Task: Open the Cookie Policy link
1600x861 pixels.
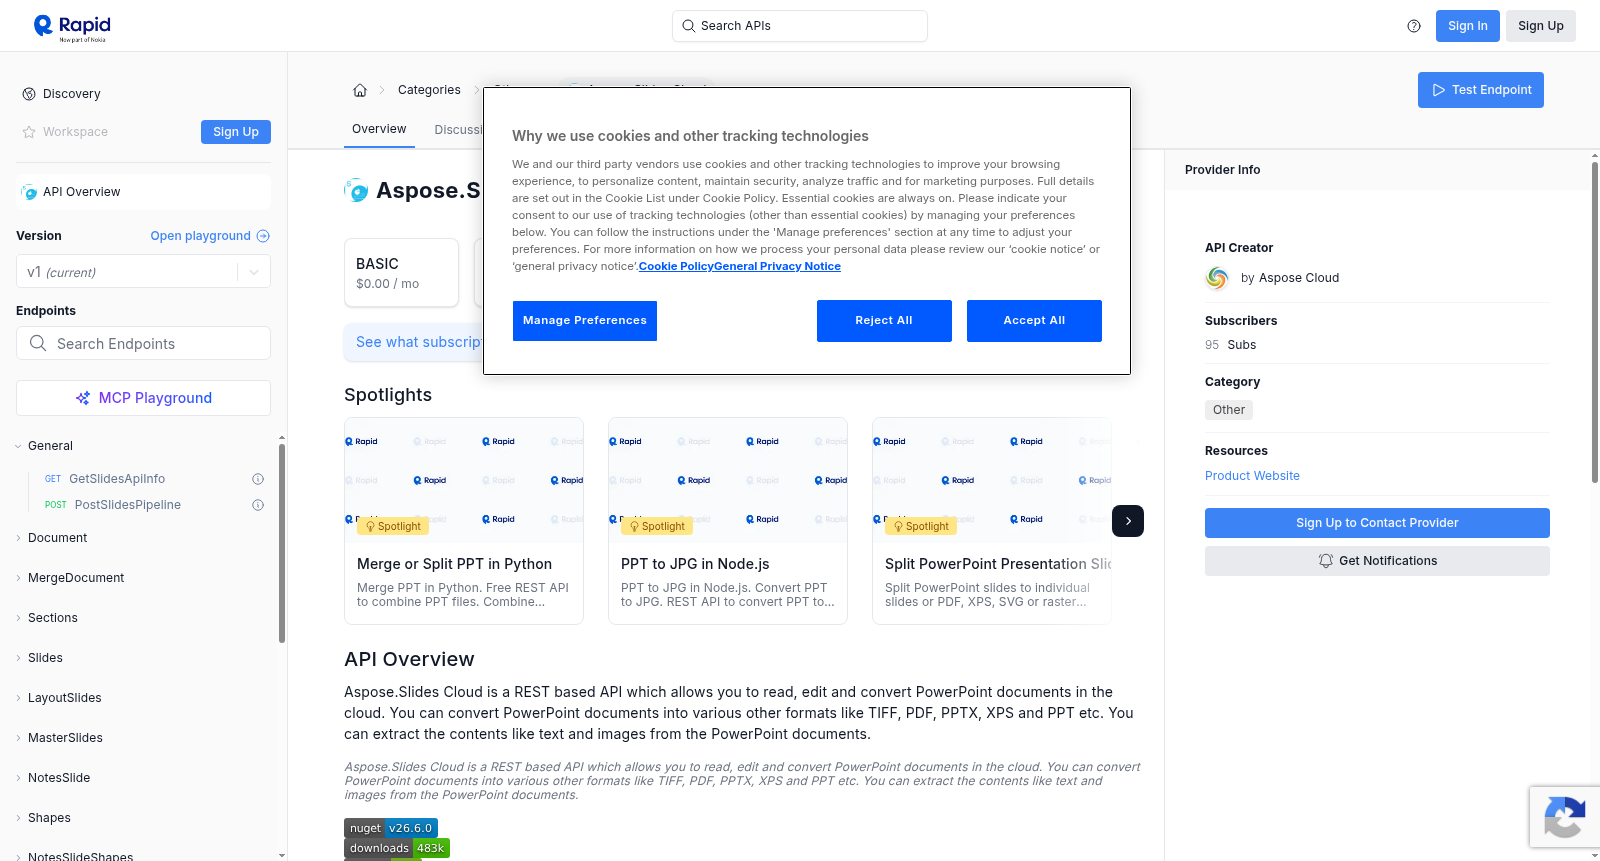Action: [x=676, y=266]
